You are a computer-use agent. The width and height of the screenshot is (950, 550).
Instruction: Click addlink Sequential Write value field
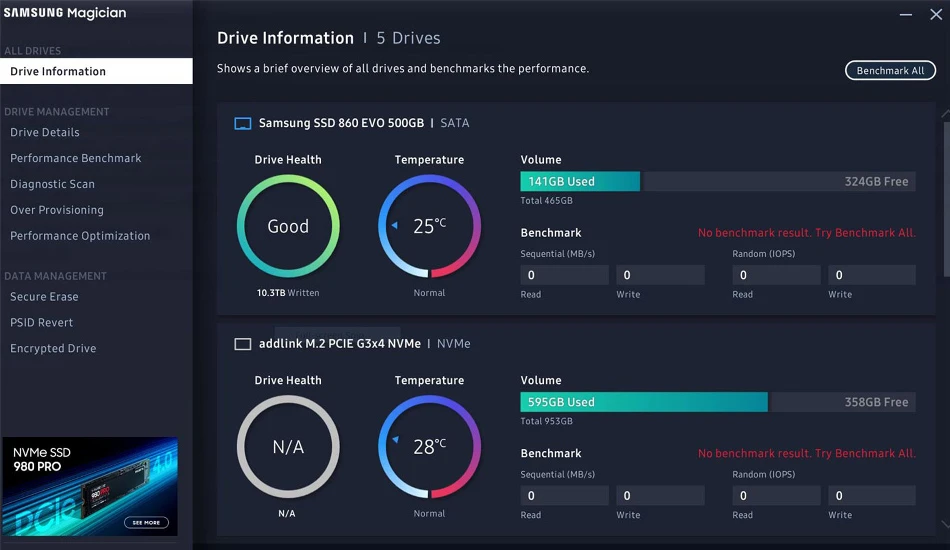(660, 495)
